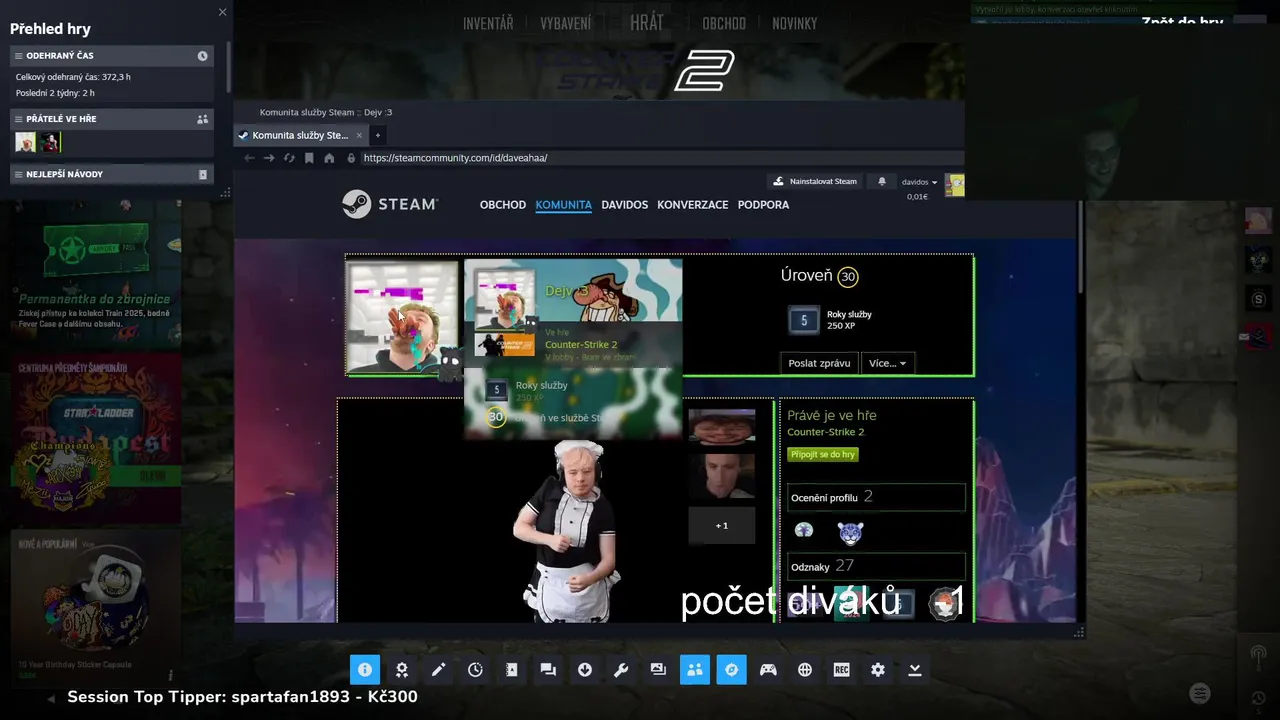
Task: Open the Odznaky badges section
Action: (876, 566)
